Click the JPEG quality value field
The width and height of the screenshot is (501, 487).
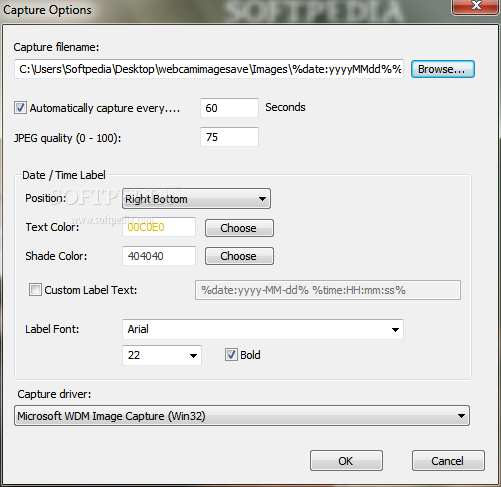point(229,137)
